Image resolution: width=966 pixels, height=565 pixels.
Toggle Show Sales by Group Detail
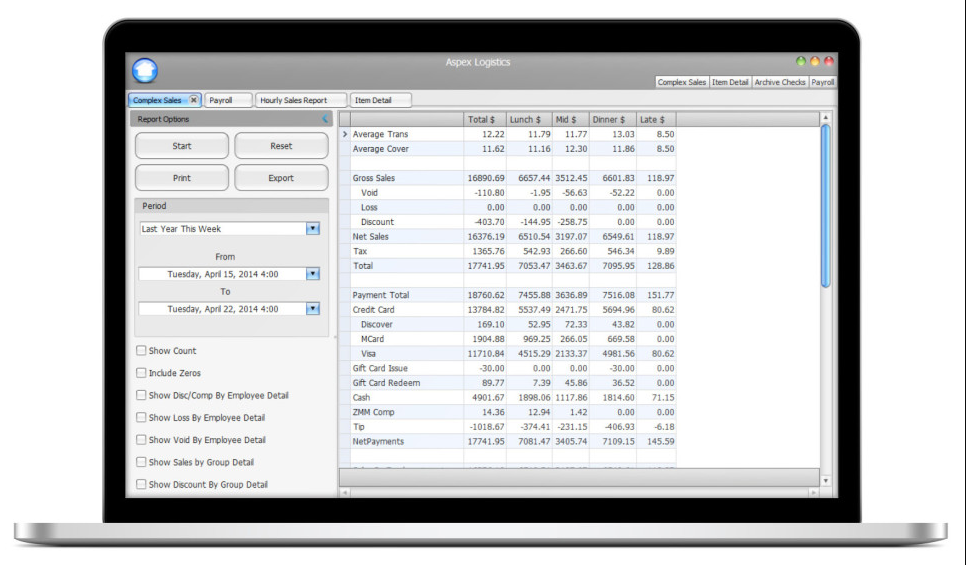coord(141,461)
